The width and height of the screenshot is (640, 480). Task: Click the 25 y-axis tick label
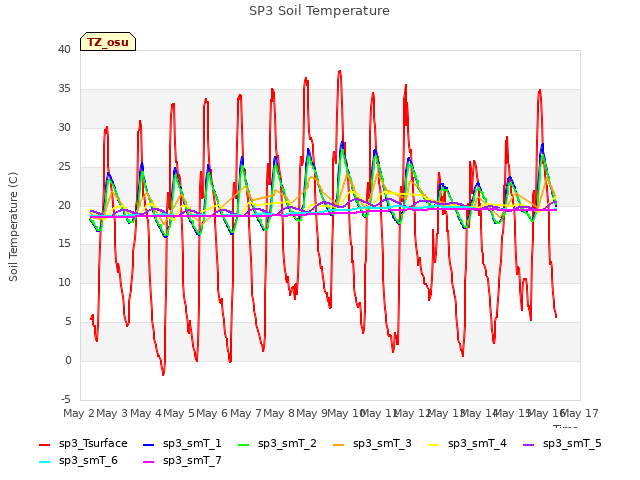[64, 167]
